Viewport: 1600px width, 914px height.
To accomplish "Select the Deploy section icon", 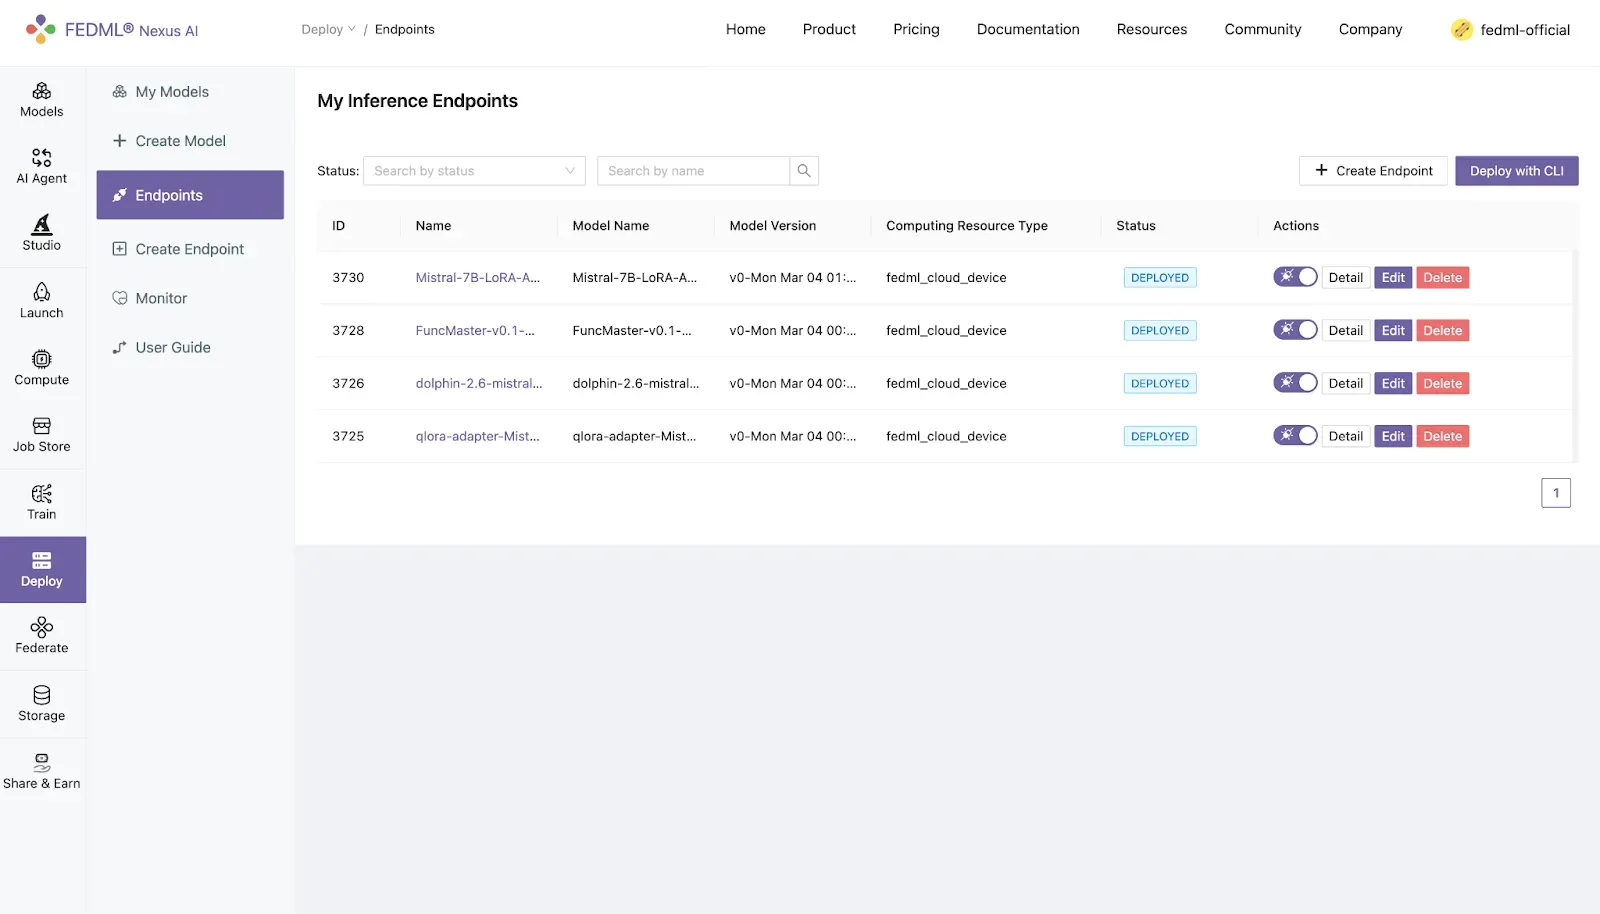I will coord(42,560).
